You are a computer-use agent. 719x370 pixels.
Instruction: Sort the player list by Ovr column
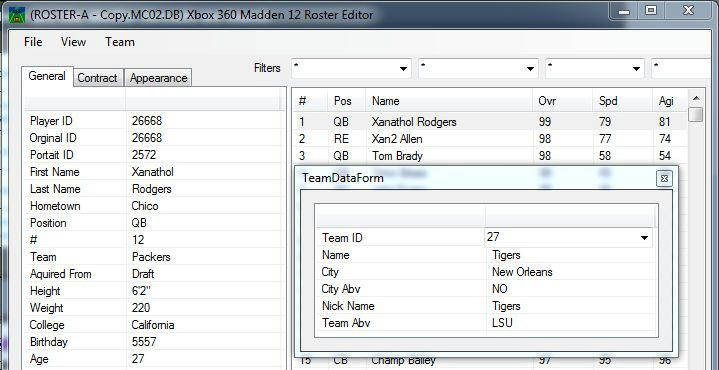[563, 101]
